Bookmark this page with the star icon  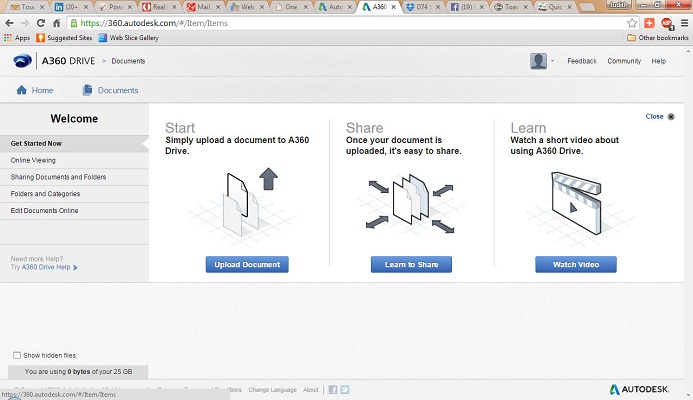point(632,23)
